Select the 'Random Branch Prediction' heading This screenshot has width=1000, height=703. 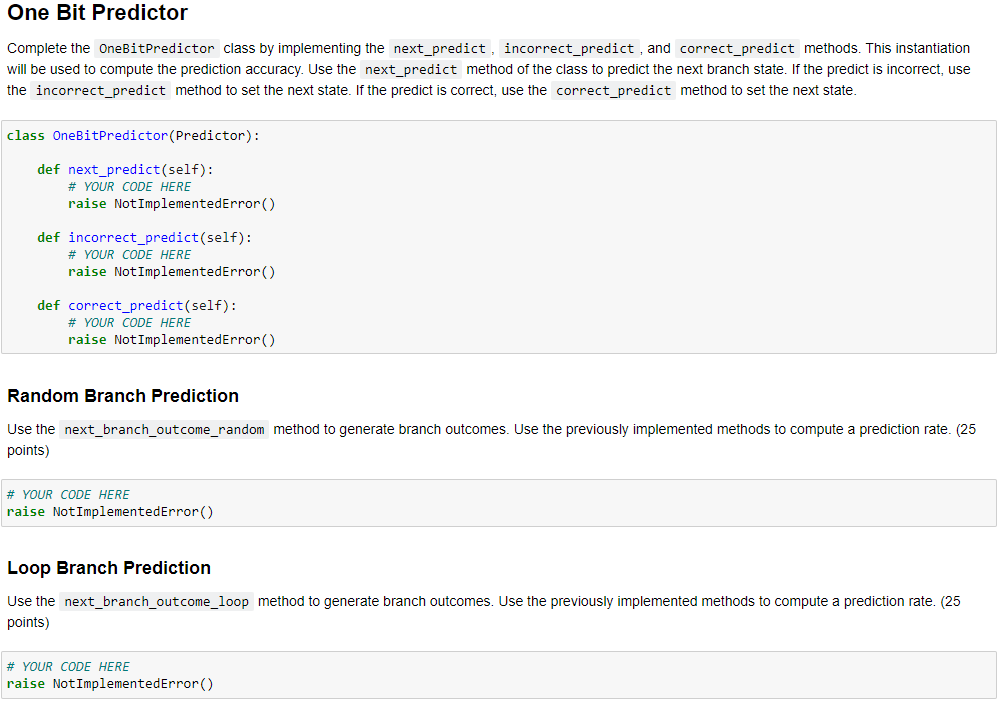pos(123,396)
